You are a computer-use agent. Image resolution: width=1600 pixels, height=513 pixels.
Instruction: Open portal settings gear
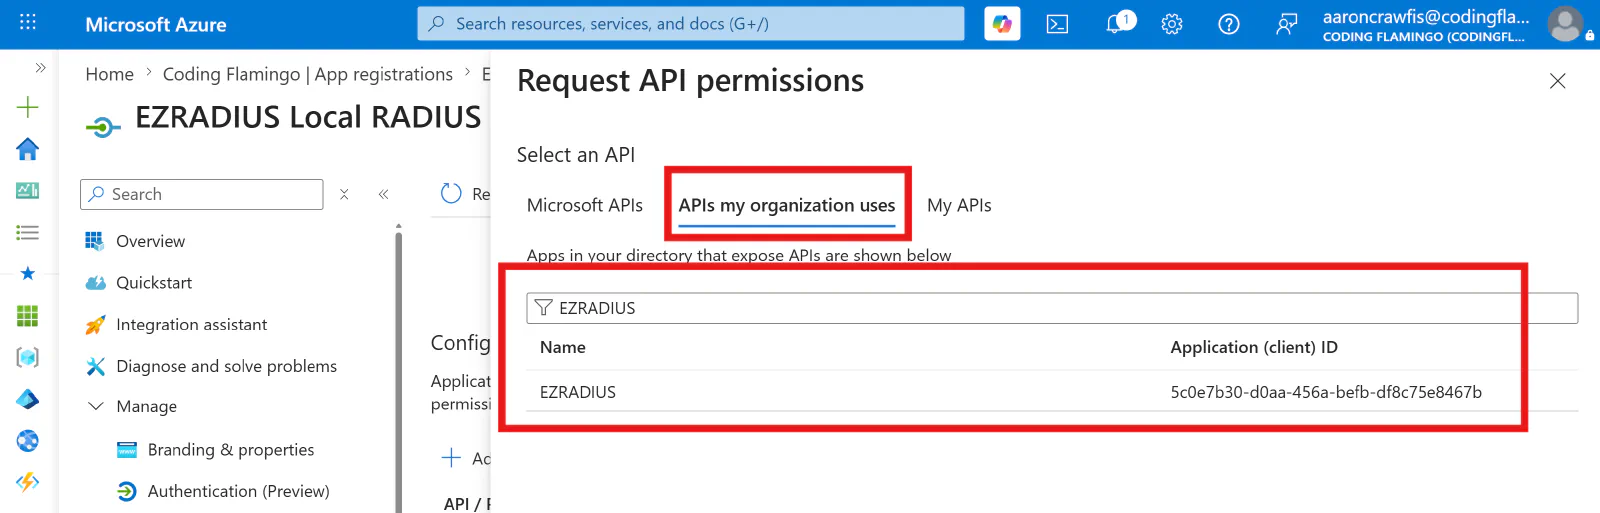click(1172, 24)
